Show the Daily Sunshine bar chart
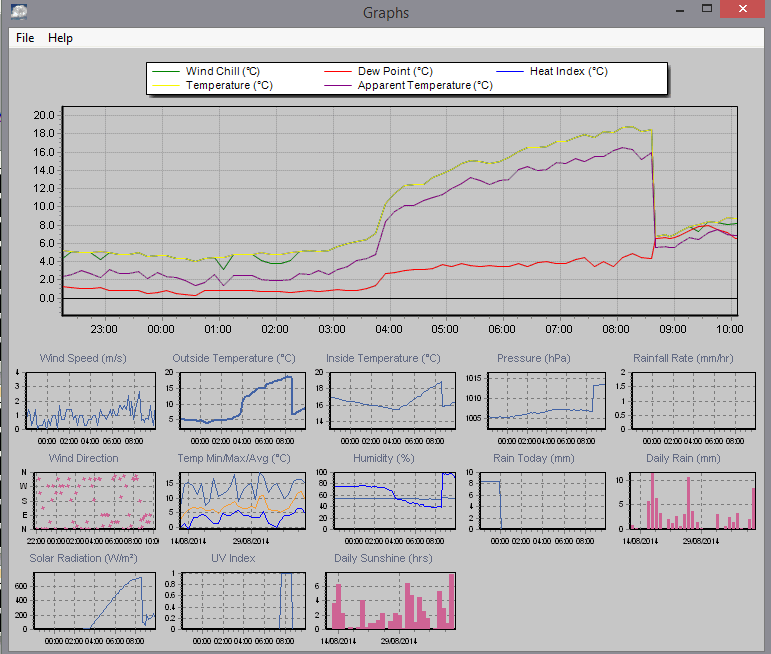 [393, 600]
